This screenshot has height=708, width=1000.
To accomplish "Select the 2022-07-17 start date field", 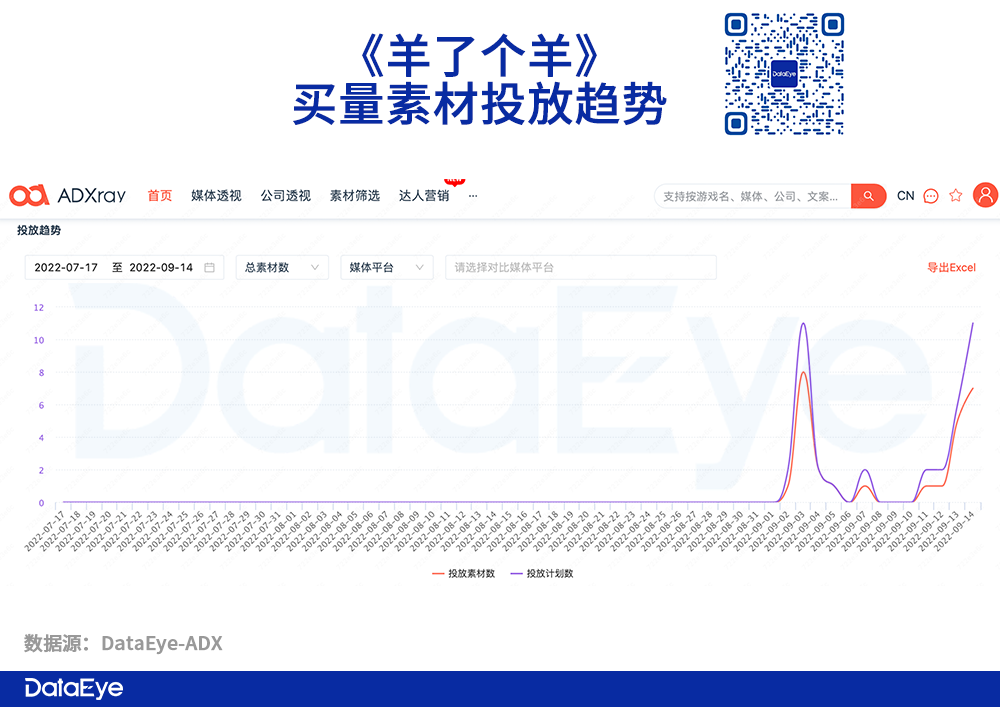I will tap(66, 267).
